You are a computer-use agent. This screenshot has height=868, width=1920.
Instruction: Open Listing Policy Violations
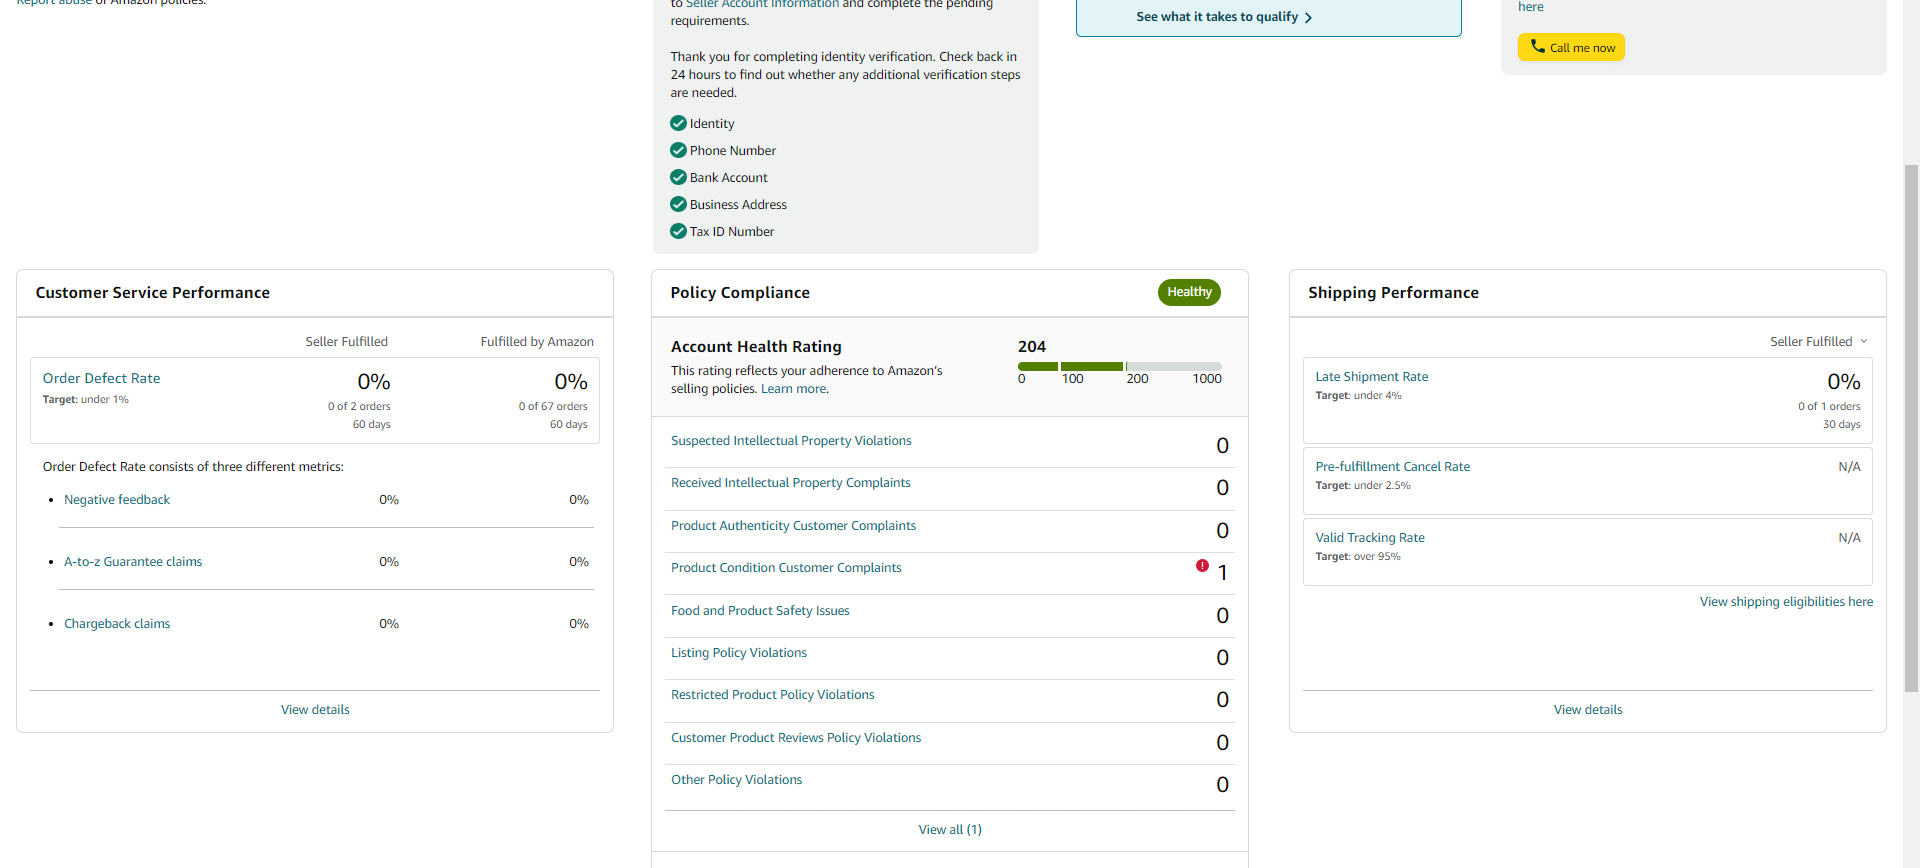pos(739,653)
